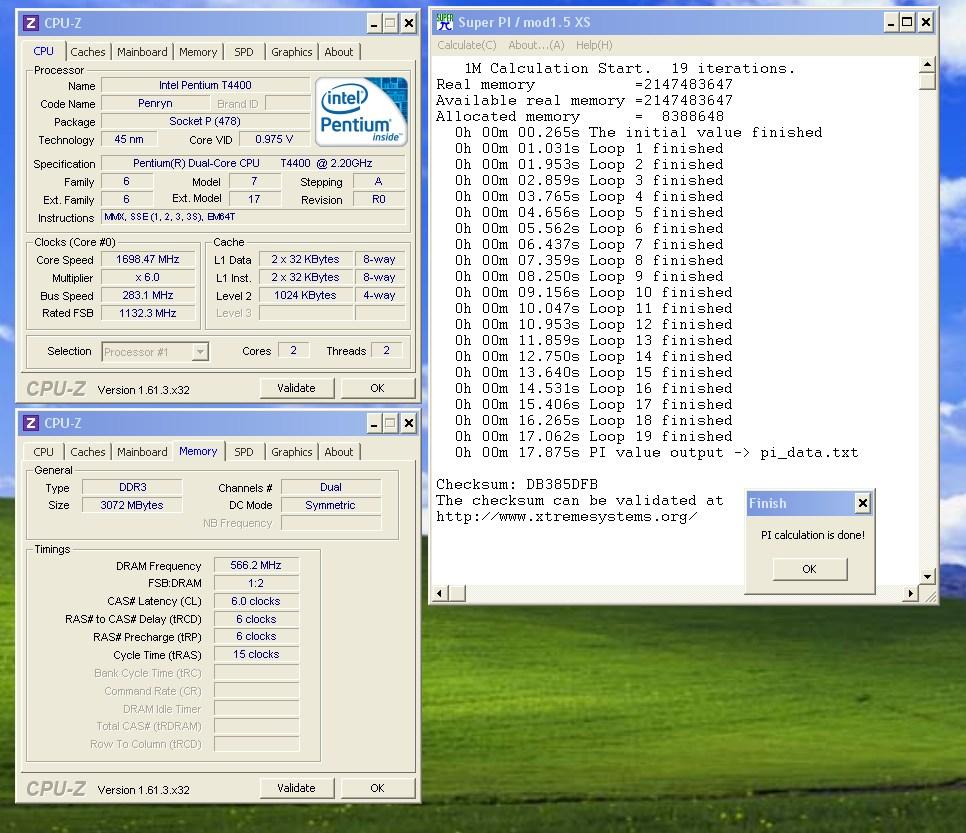Click Validate in the bottom CPU-Z Memory window

(x=296, y=788)
